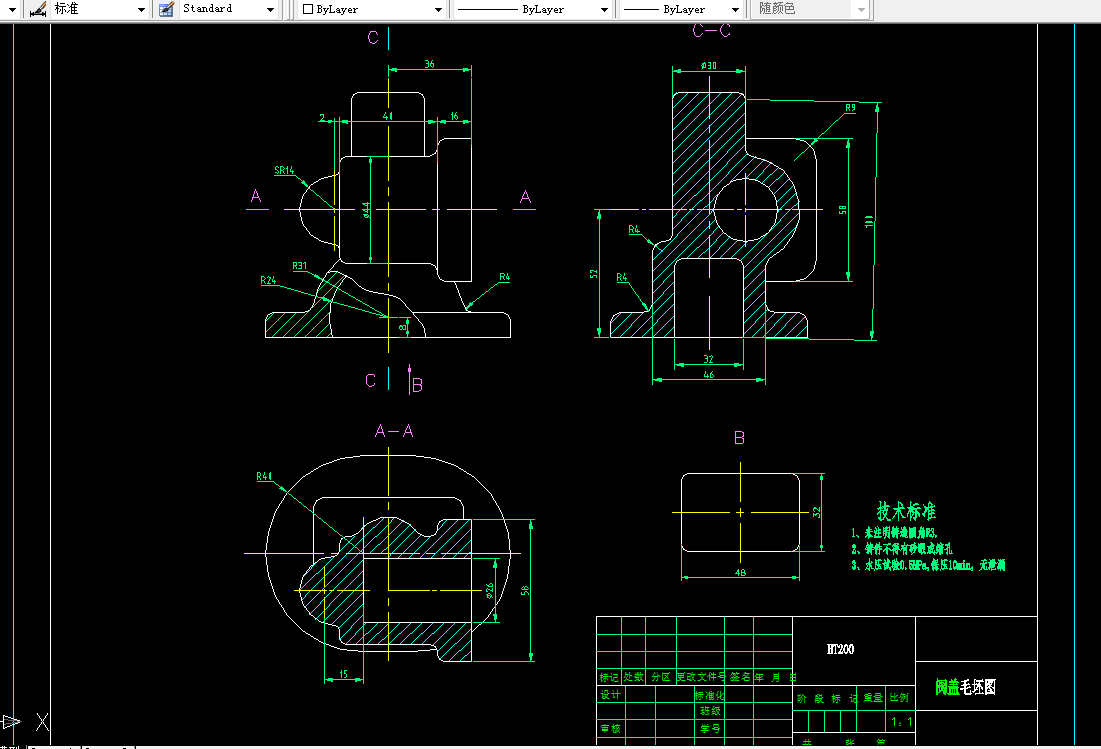This screenshot has height=749, width=1101.
Task: Select the second technical note line
Action: (902, 549)
